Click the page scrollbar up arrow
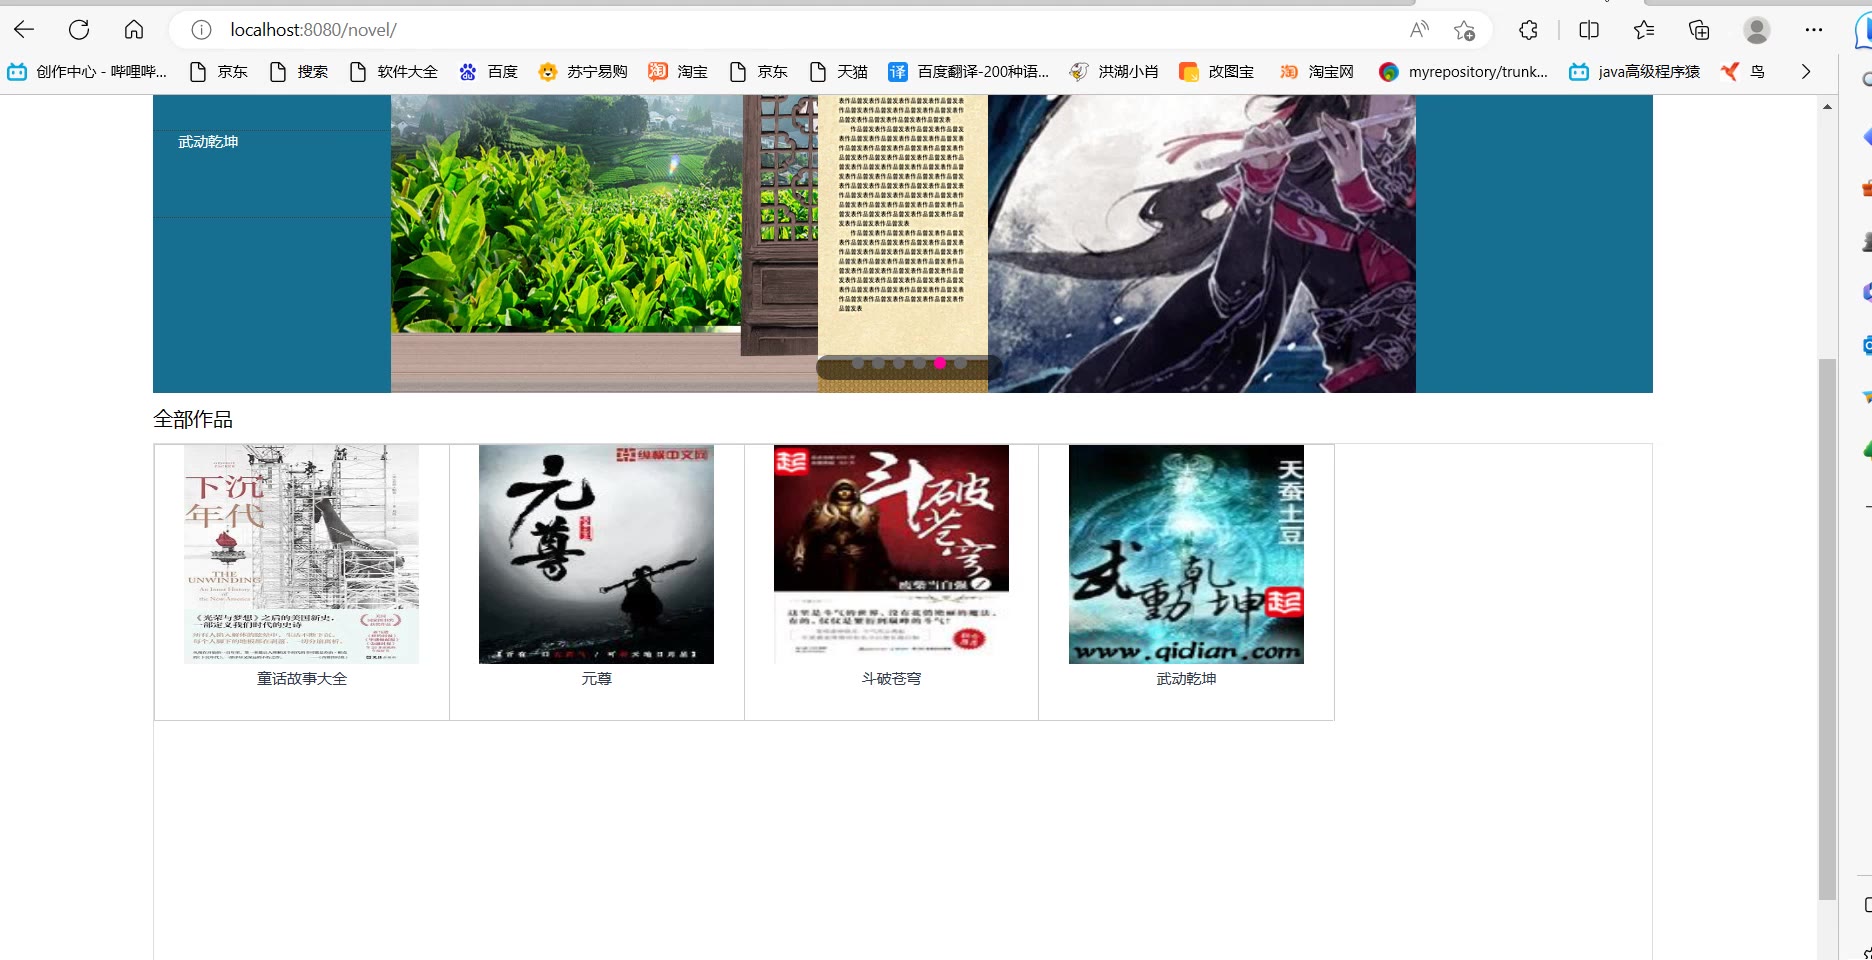Viewport: 1872px width, 960px height. coord(1827,106)
